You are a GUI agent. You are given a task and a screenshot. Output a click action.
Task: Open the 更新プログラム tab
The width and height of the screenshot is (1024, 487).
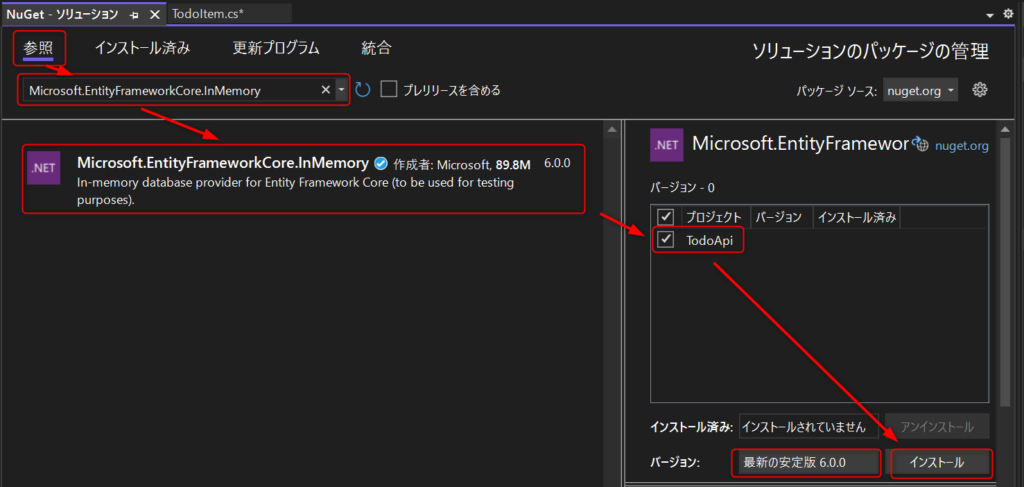[x=276, y=48]
